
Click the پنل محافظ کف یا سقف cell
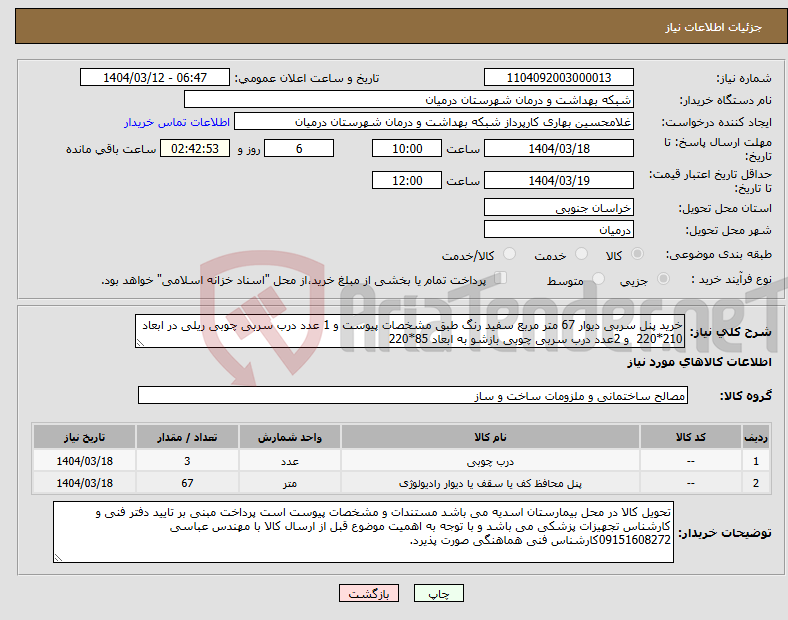(490, 483)
